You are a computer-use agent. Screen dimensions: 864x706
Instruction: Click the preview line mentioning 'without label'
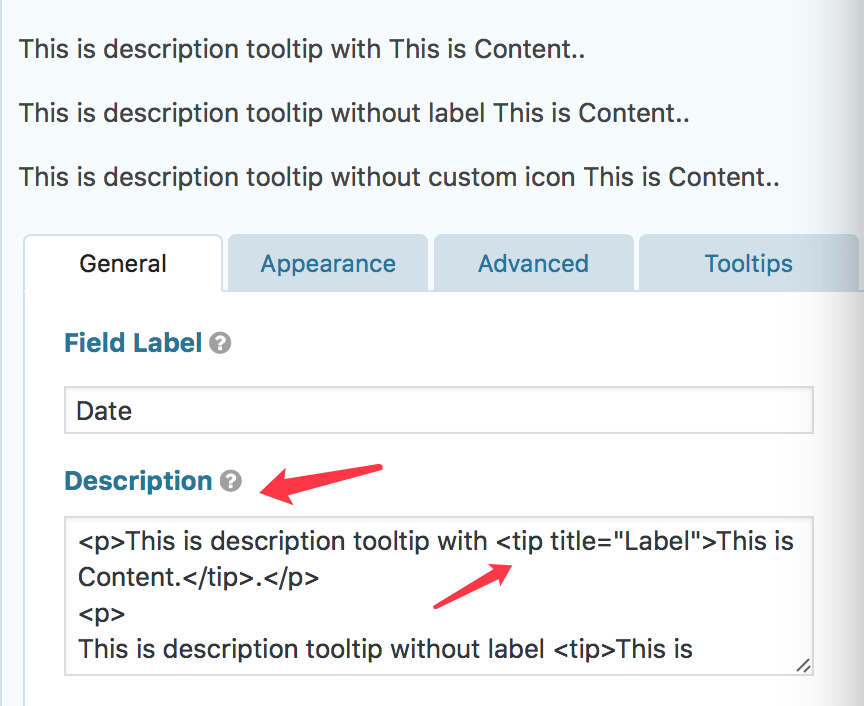click(354, 113)
